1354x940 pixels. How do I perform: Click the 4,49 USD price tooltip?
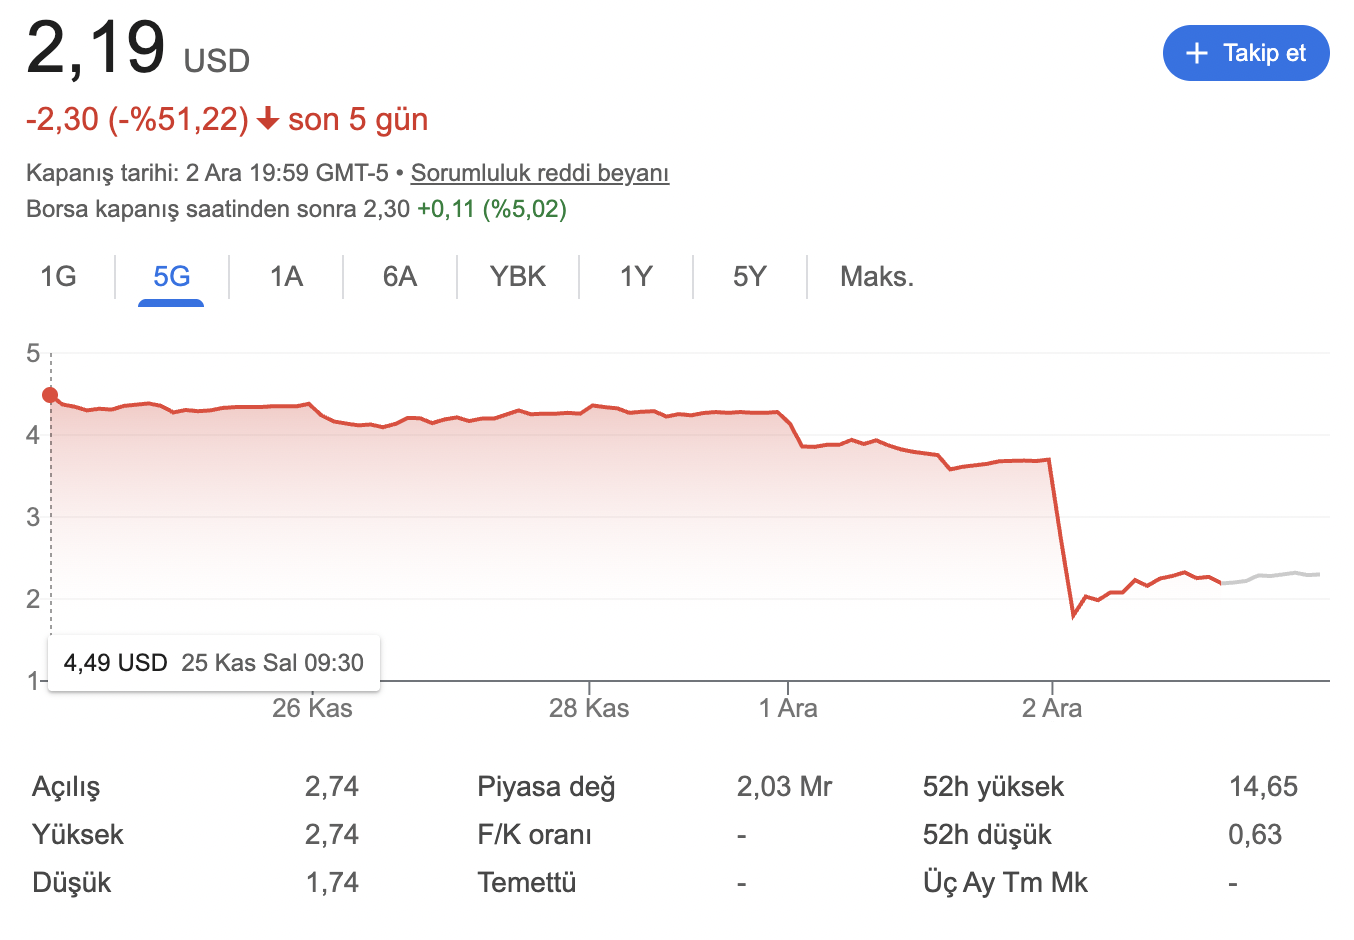214,663
